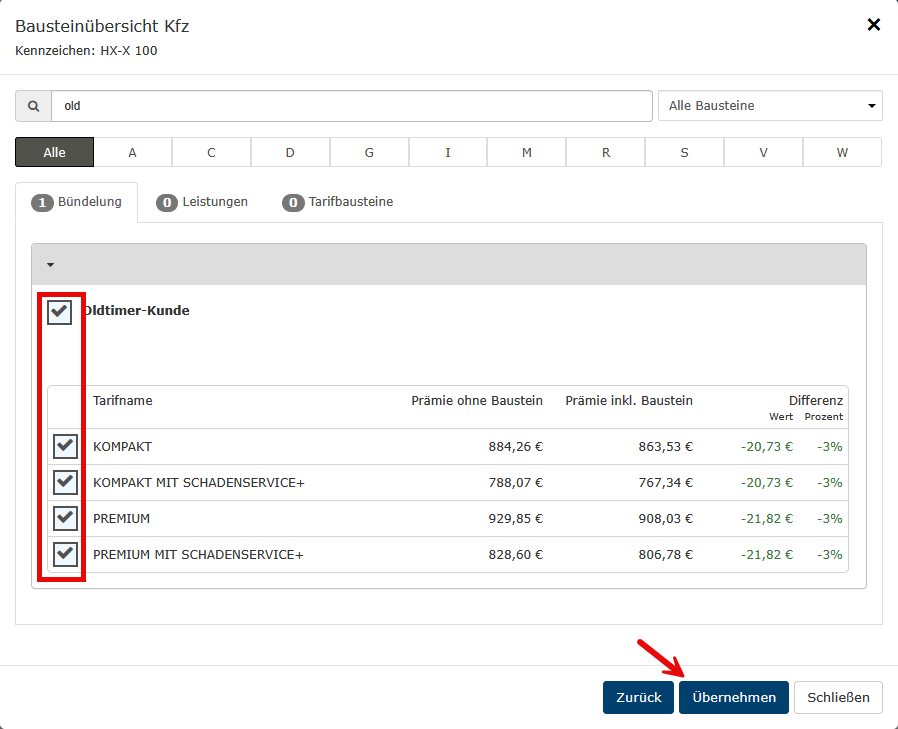Uncheck the KOMPAKT tariff row checkbox
Screen dimensions: 898x729
(x=65, y=446)
